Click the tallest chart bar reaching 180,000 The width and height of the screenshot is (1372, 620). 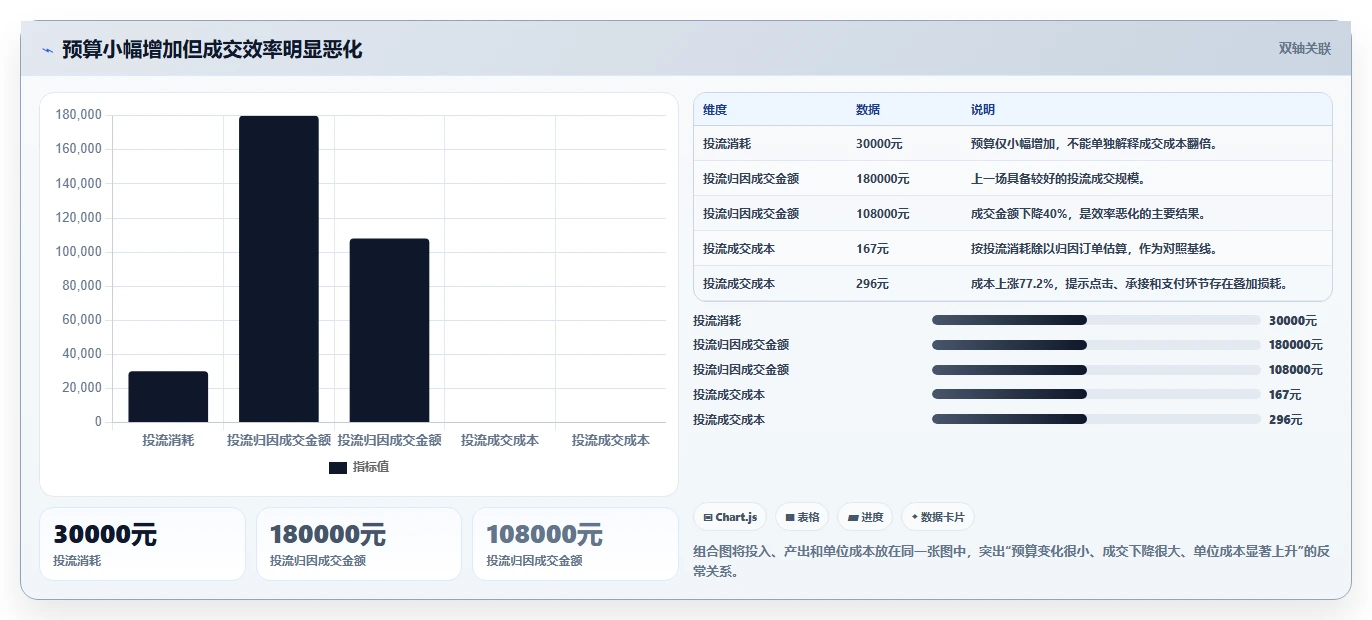(x=279, y=269)
